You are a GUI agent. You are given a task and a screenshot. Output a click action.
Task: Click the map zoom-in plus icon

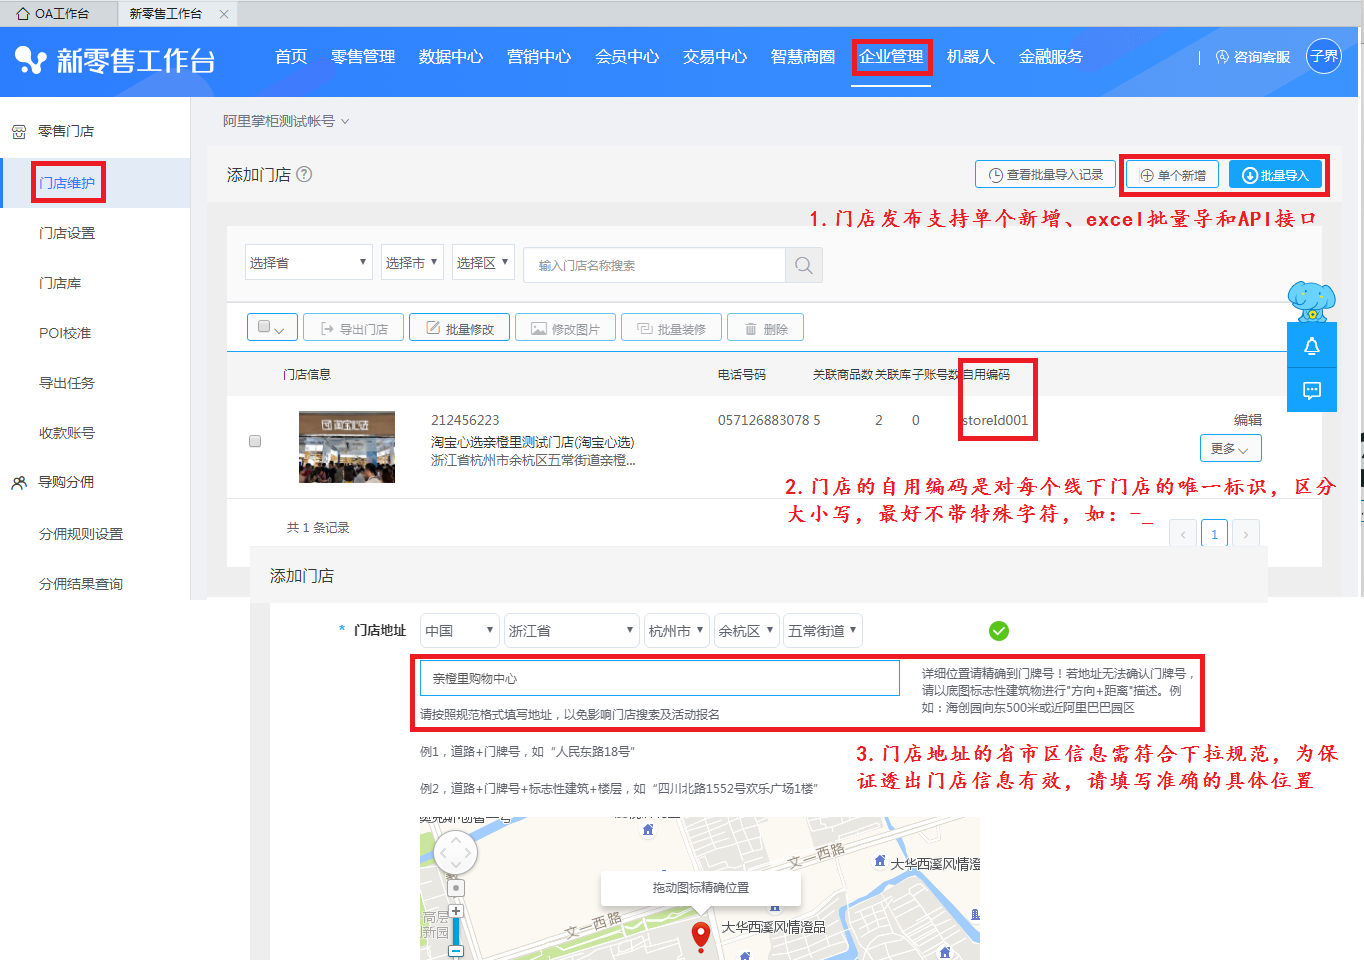pyautogui.click(x=456, y=911)
